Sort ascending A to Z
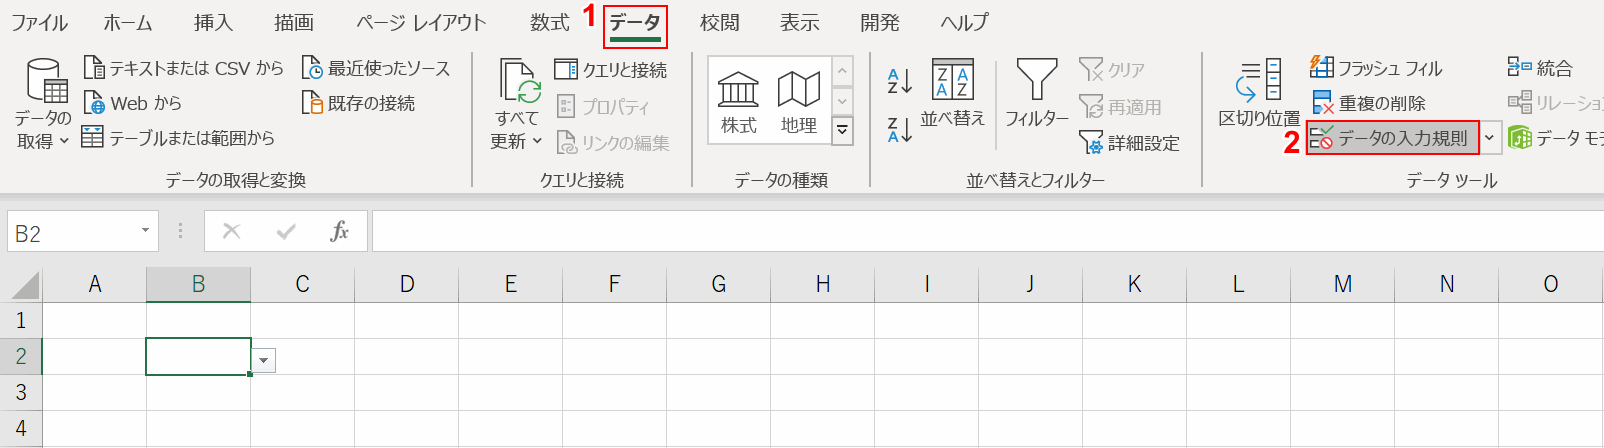This screenshot has width=1604, height=448. point(899,81)
